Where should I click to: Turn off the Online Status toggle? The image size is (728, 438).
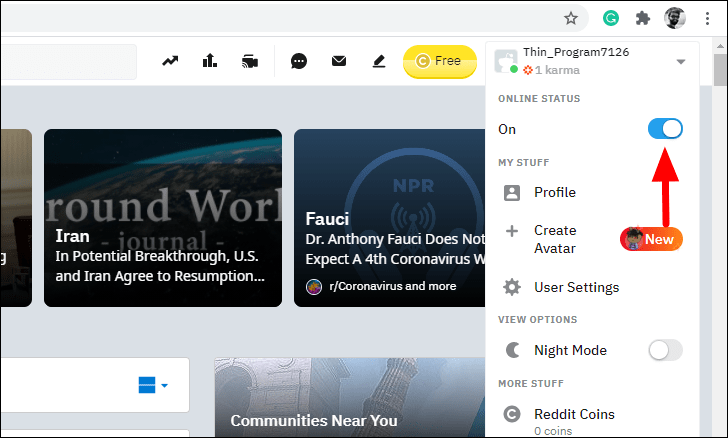point(665,129)
